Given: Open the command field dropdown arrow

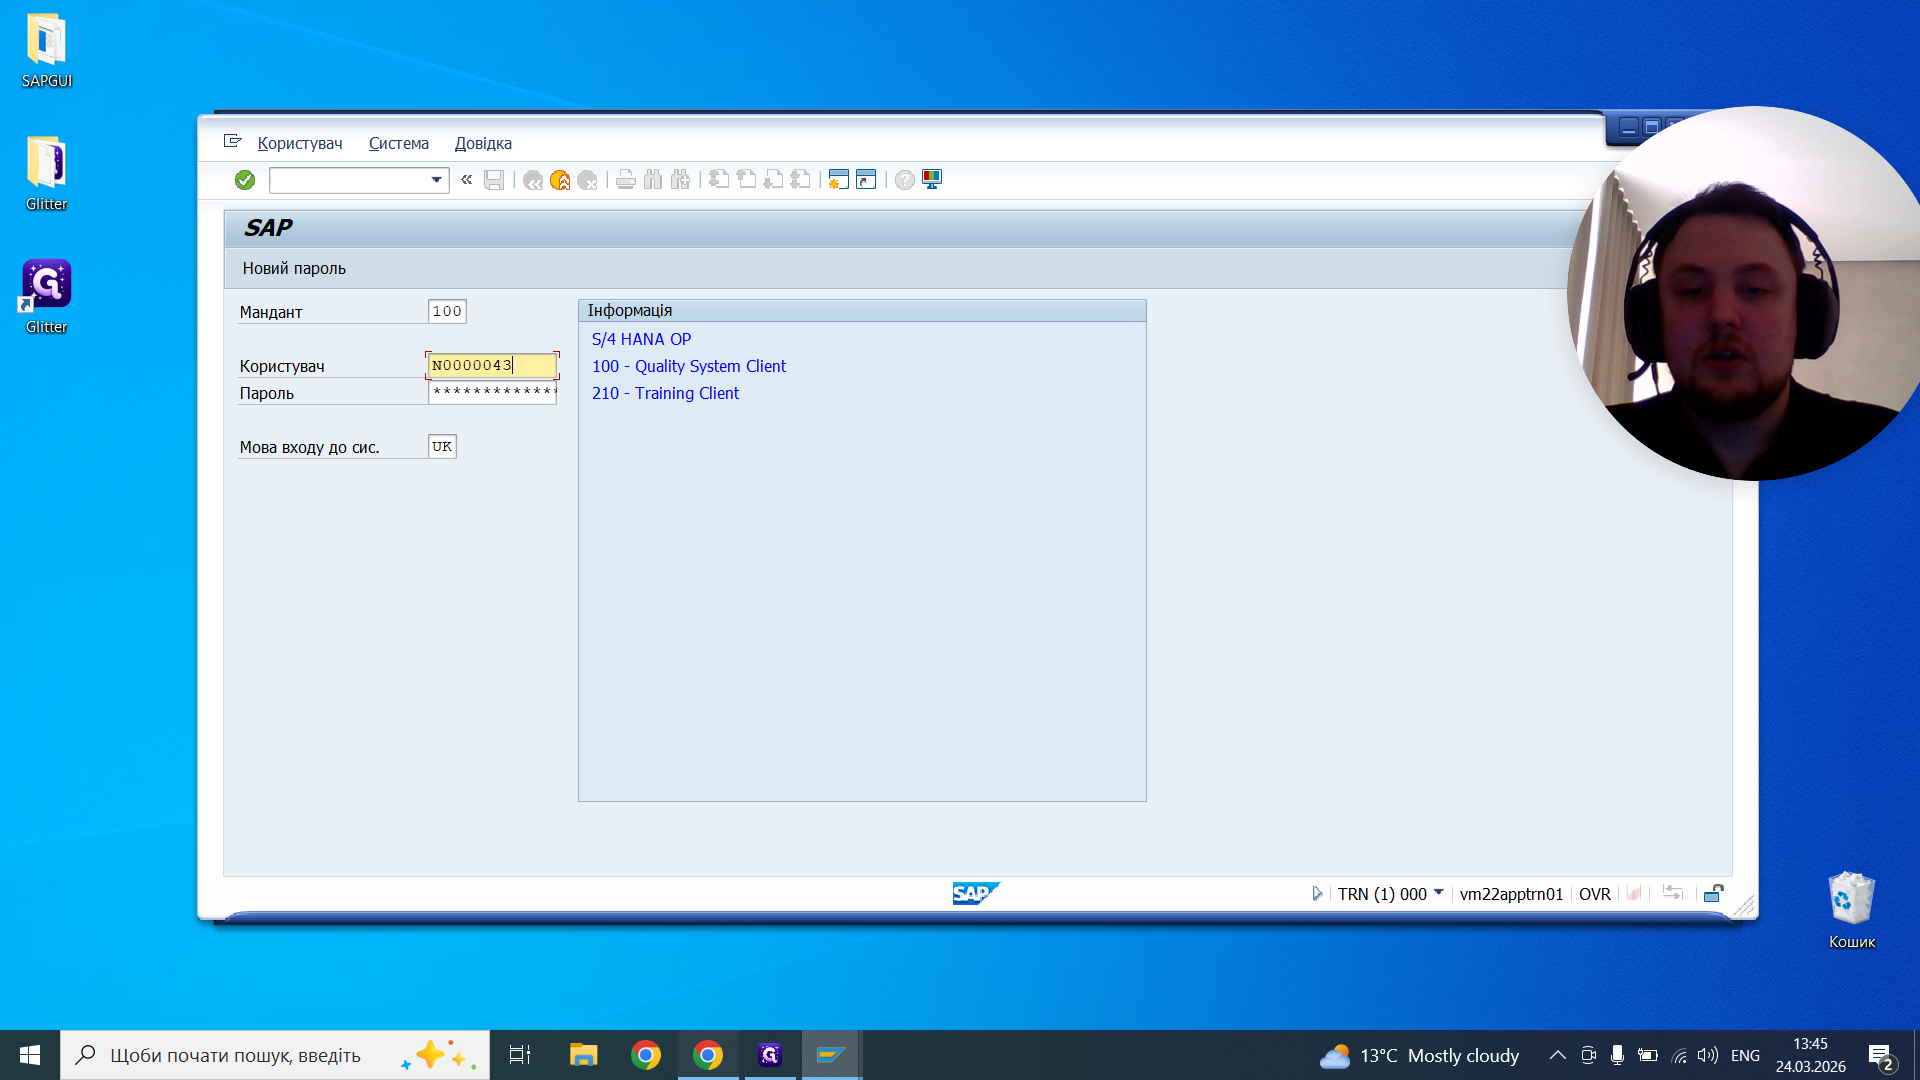Looking at the screenshot, I should [x=437, y=180].
